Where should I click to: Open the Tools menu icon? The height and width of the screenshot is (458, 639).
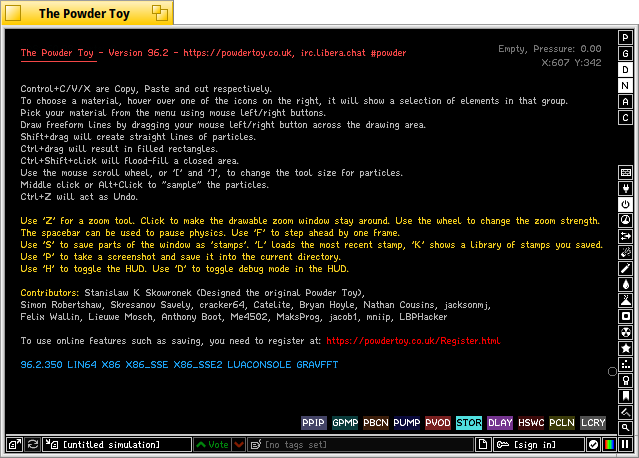click(626, 380)
